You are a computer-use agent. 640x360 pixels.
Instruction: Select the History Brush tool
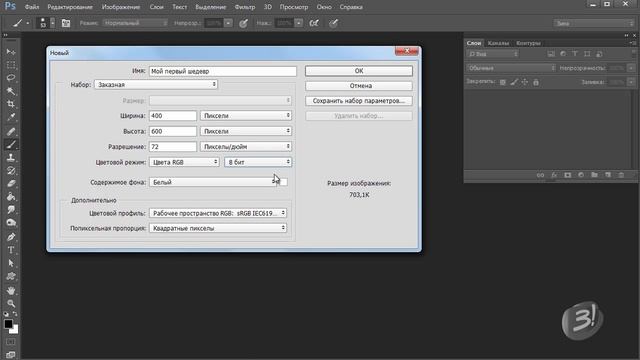tap(11, 170)
